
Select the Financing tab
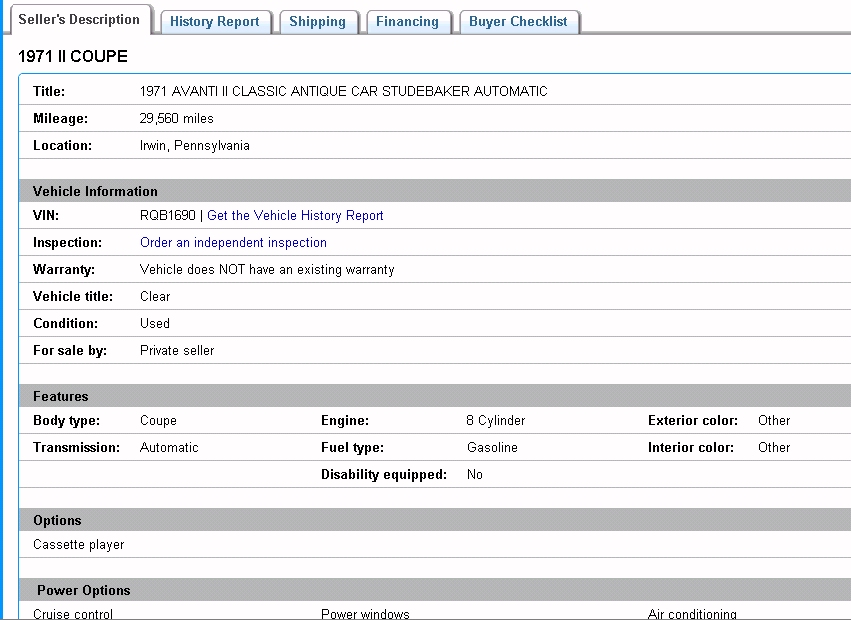pyautogui.click(x=407, y=22)
